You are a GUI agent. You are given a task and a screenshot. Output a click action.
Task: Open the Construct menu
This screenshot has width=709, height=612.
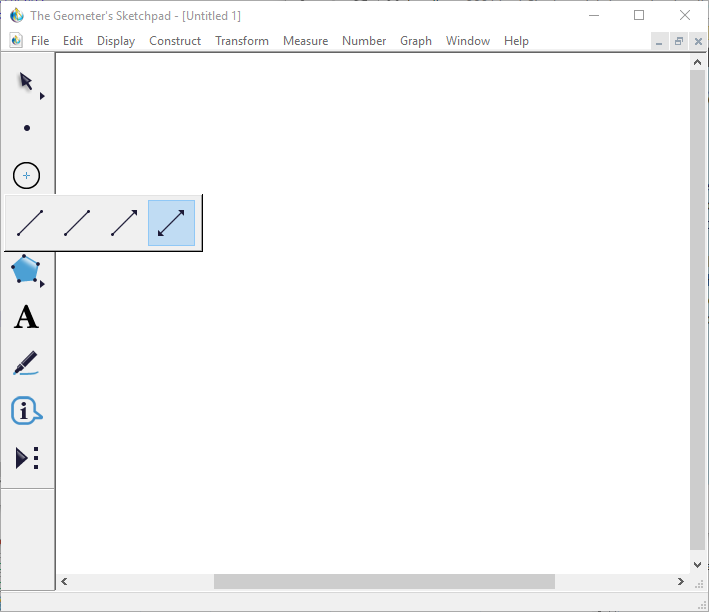tap(175, 41)
